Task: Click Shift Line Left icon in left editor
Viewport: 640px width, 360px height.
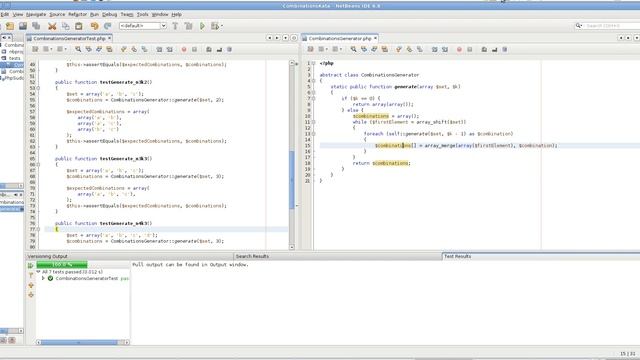Action: (x=159, y=49)
